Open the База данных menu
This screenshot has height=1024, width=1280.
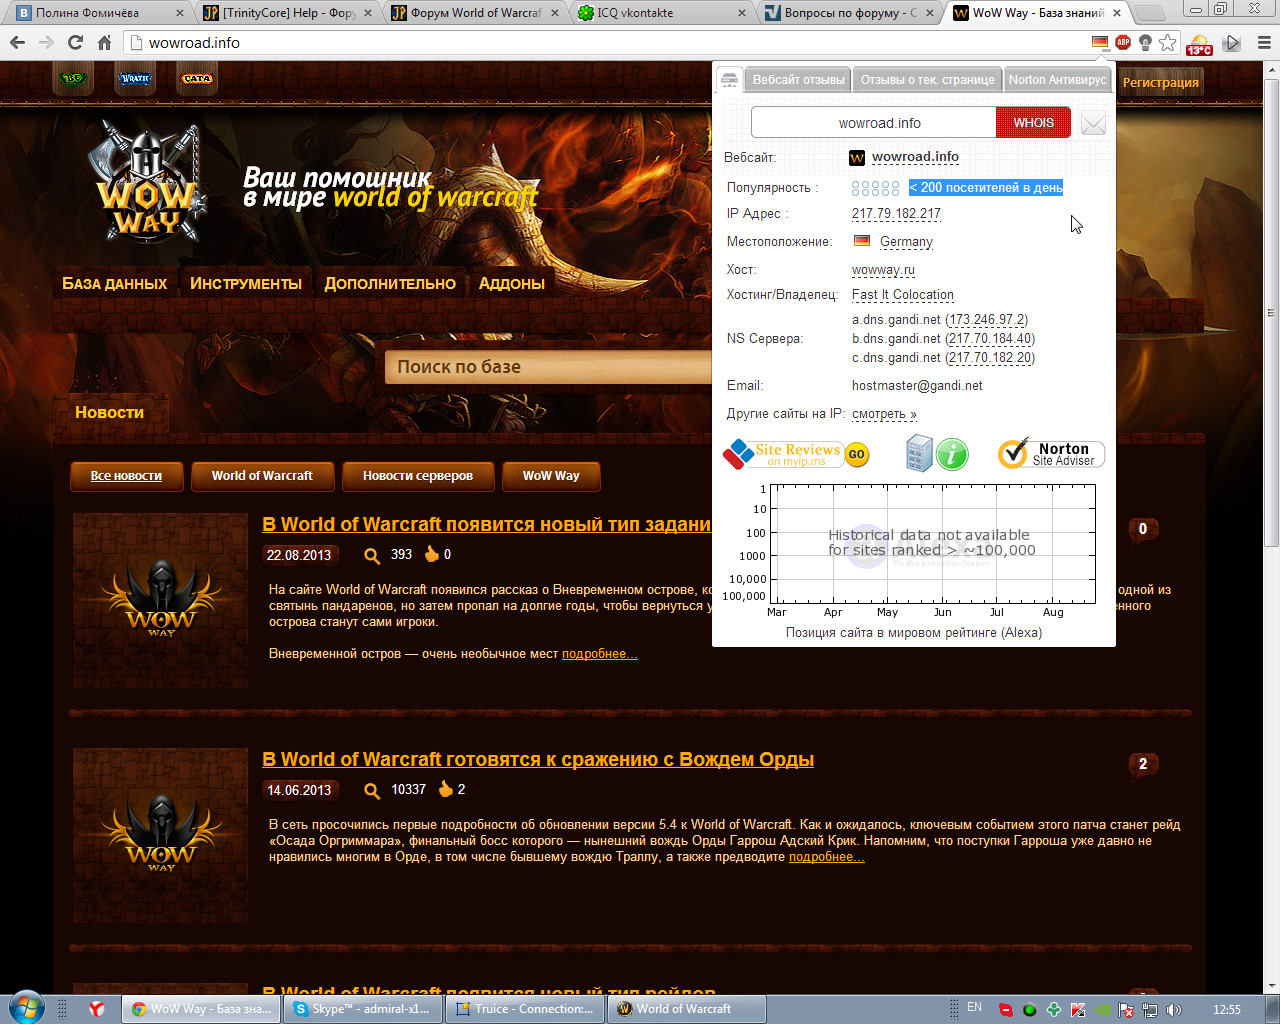[115, 284]
